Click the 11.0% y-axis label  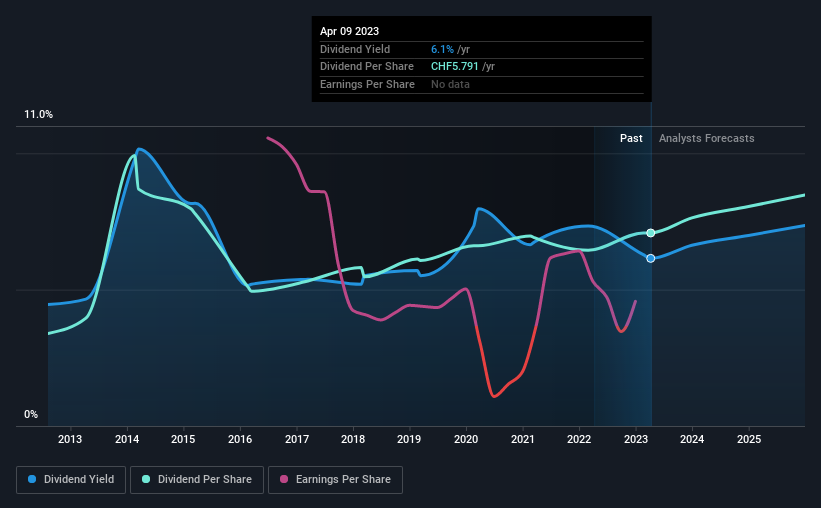coord(38,115)
